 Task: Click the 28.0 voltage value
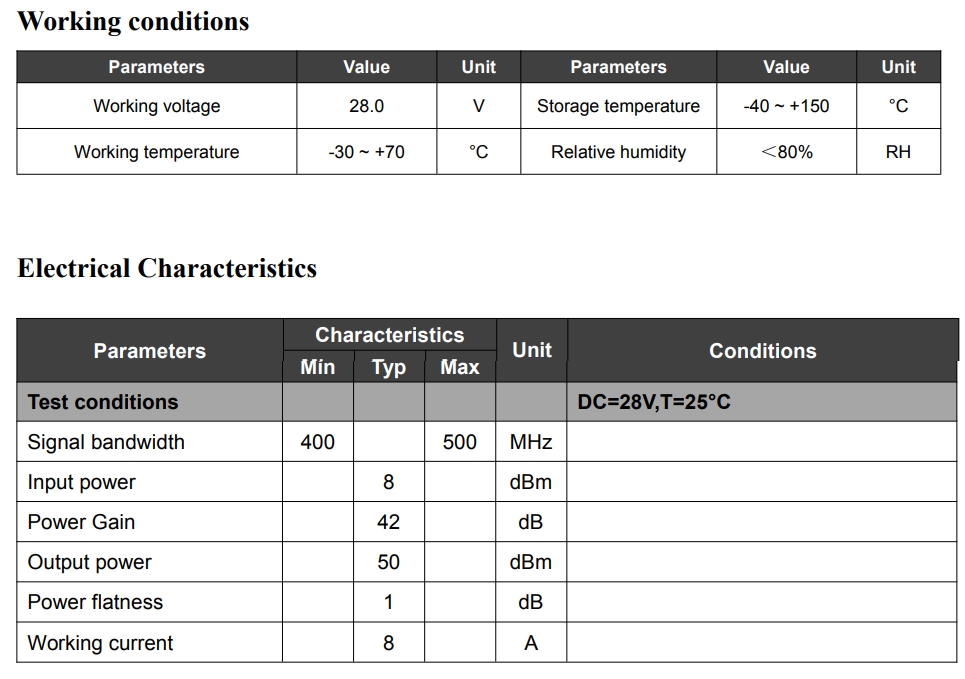(x=366, y=106)
